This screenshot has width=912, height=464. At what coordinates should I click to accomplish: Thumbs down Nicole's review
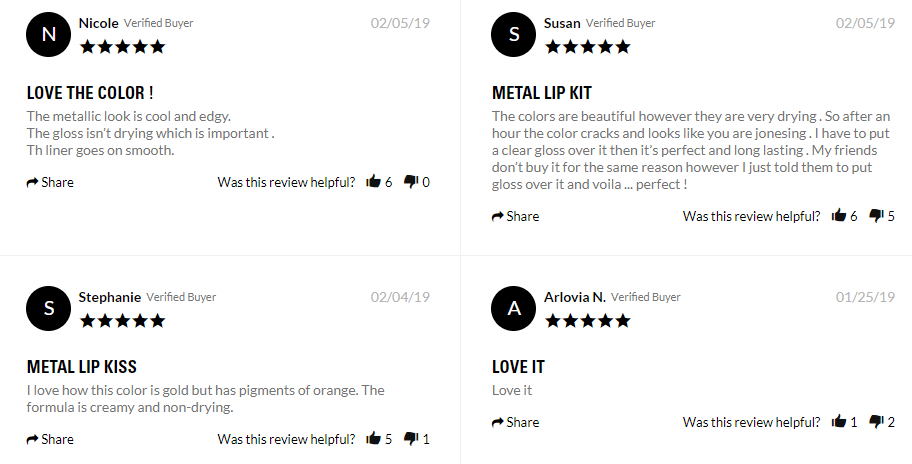(411, 182)
